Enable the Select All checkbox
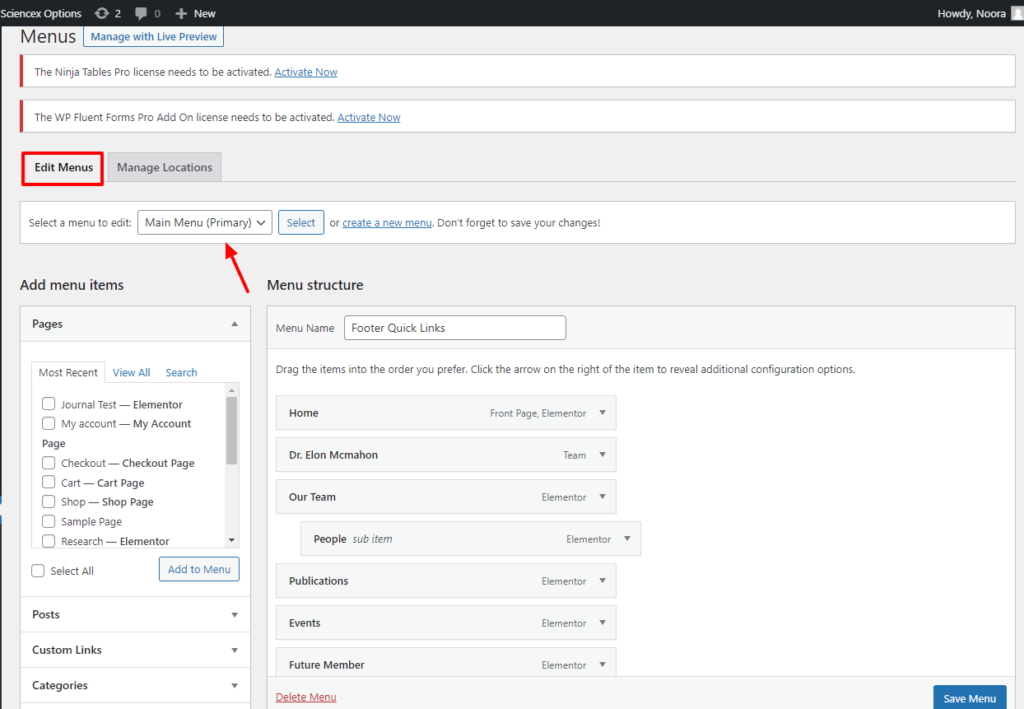Image resolution: width=1024 pixels, height=709 pixels. [38, 571]
